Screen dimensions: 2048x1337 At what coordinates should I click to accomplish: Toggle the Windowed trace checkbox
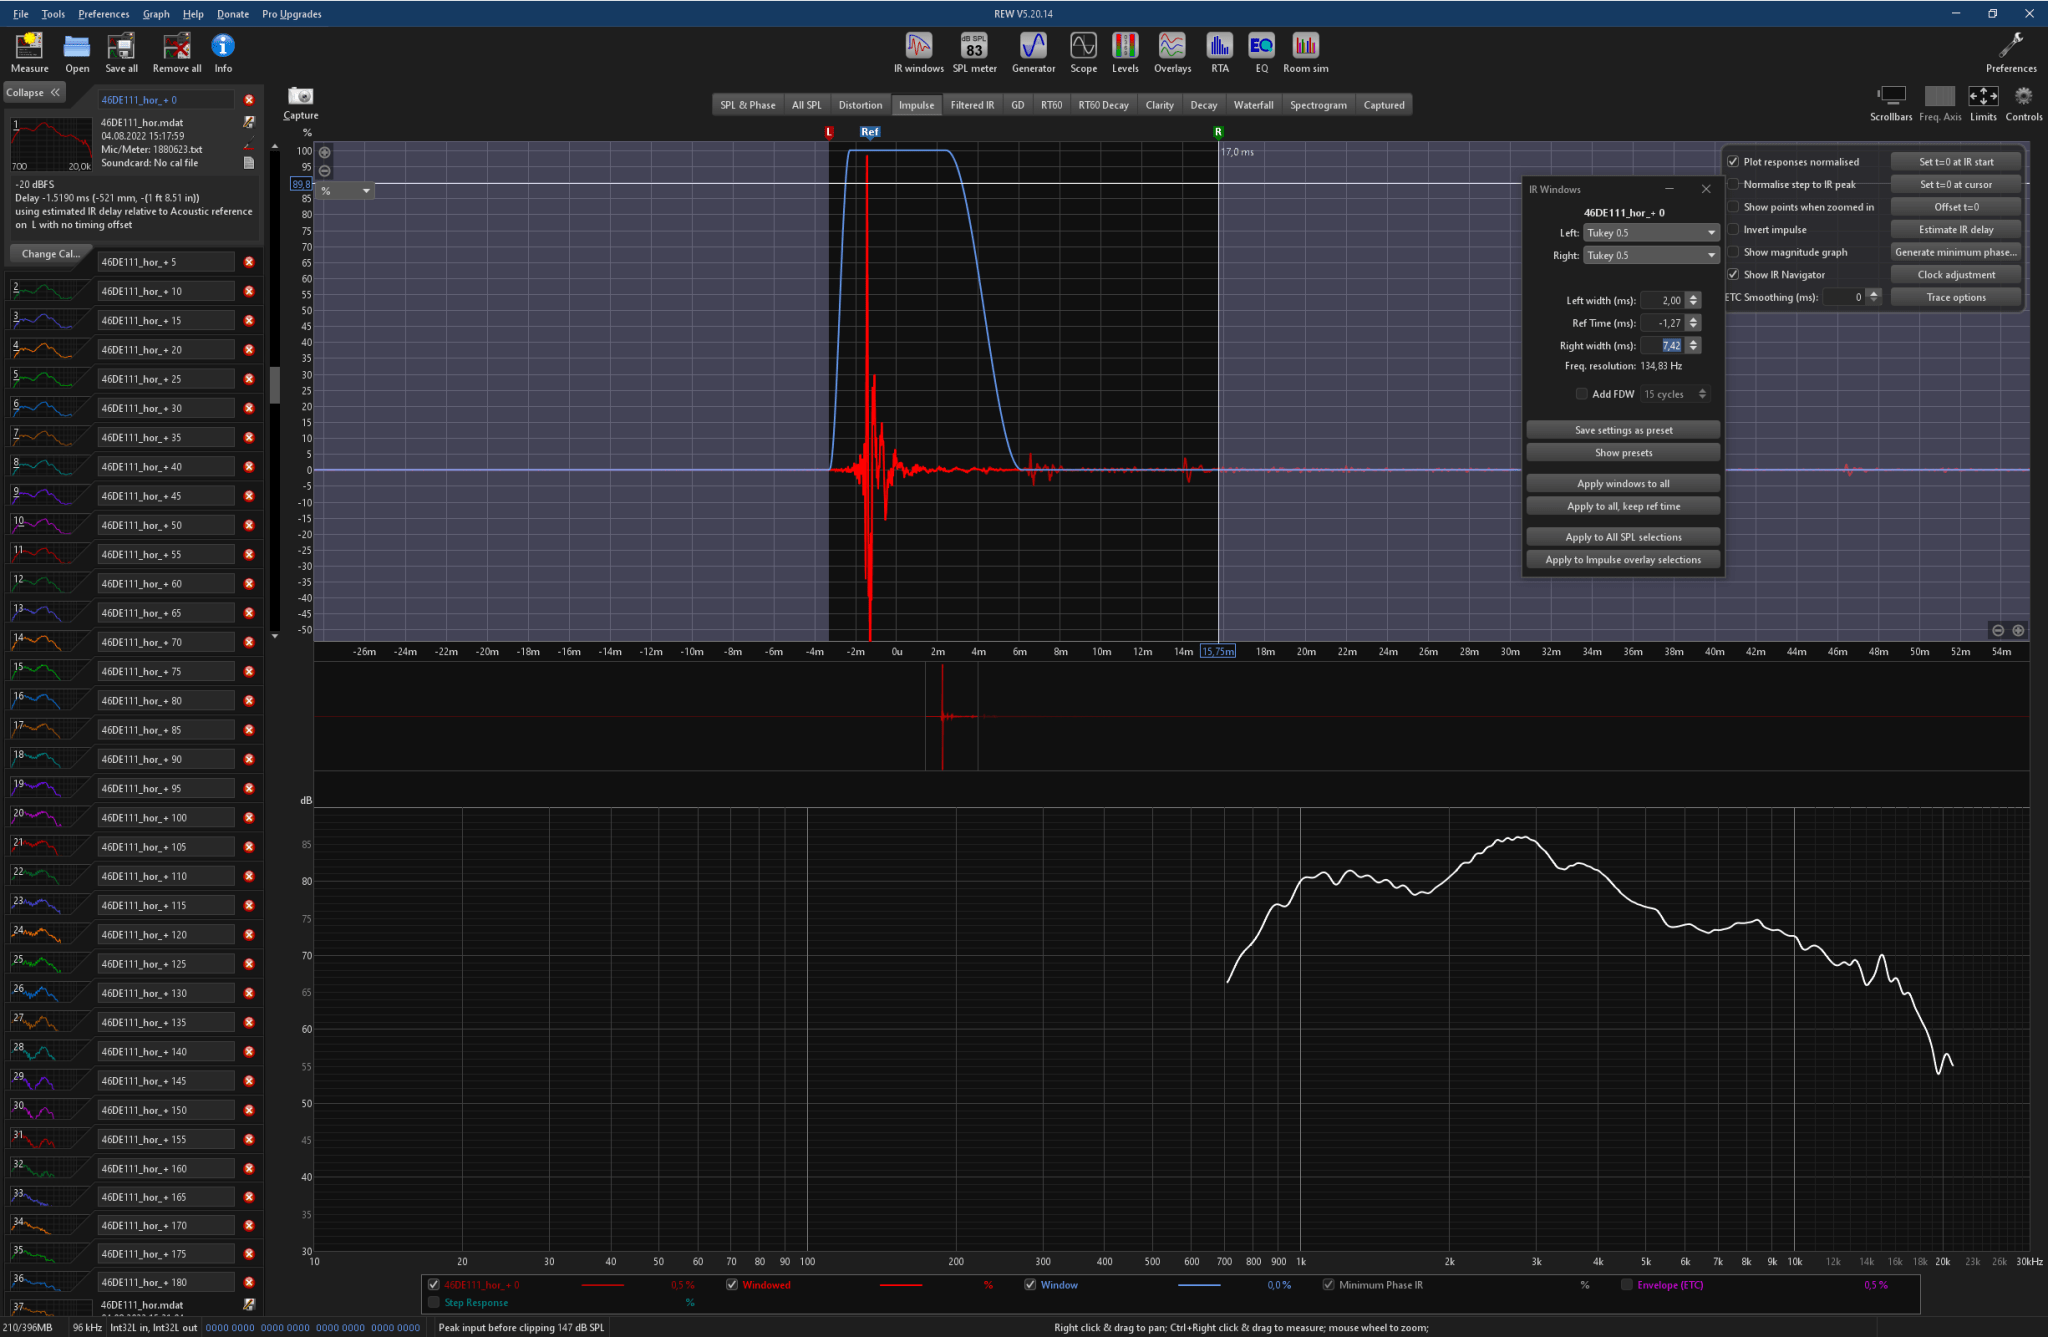(x=732, y=1285)
